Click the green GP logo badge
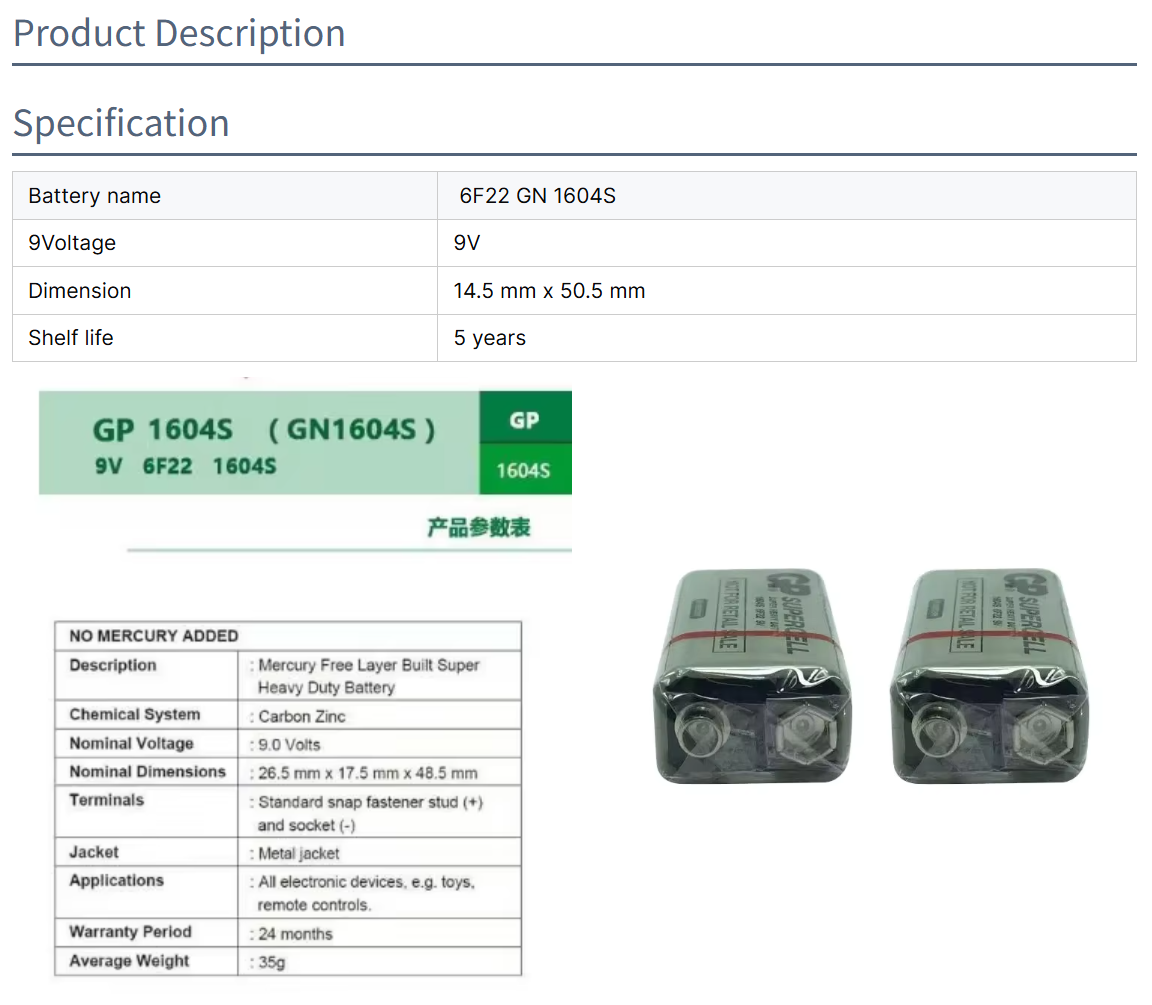This screenshot has height=1005, width=1152. (525, 418)
